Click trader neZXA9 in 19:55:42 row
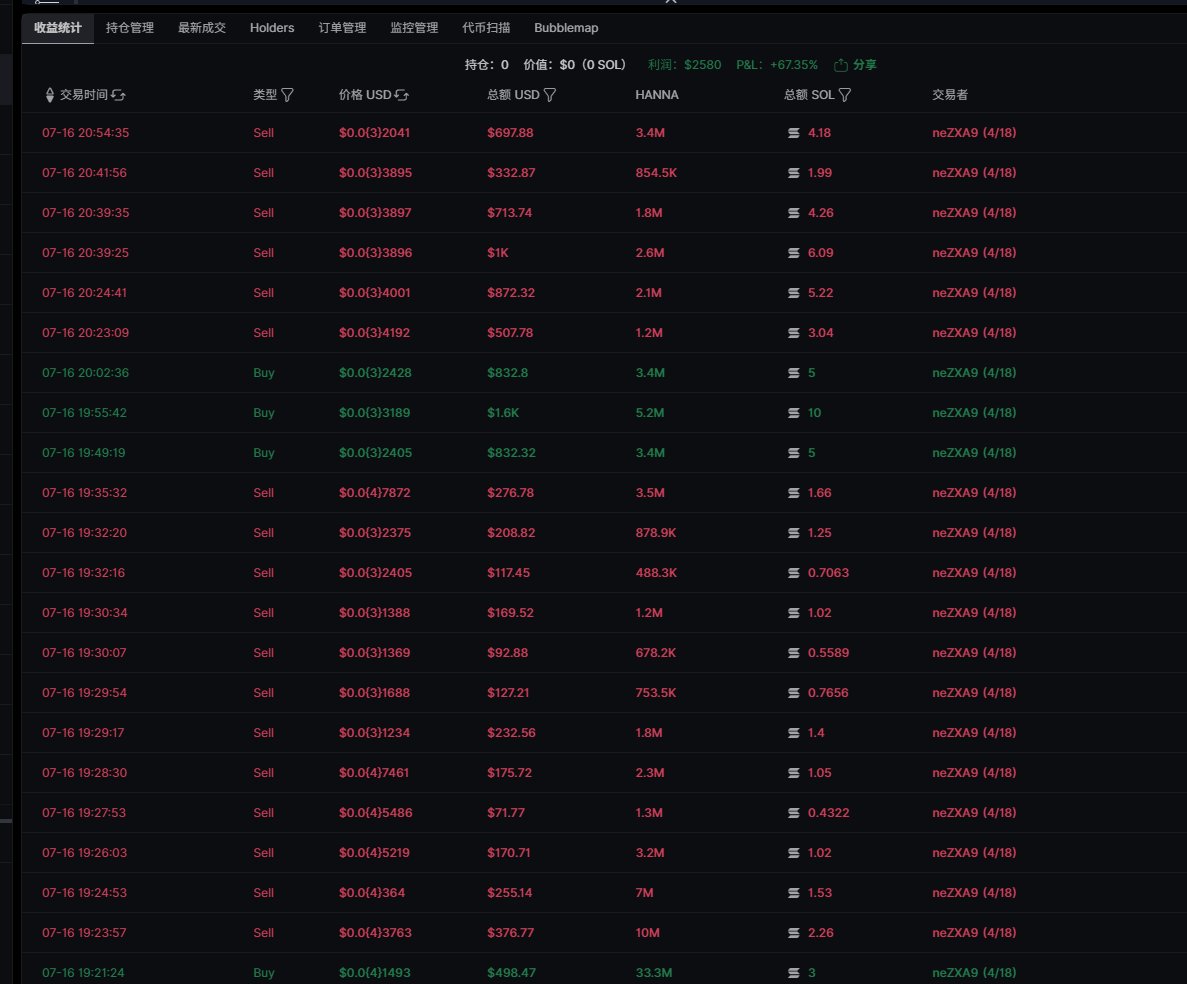Viewport: 1187px width, 984px height. (974, 413)
